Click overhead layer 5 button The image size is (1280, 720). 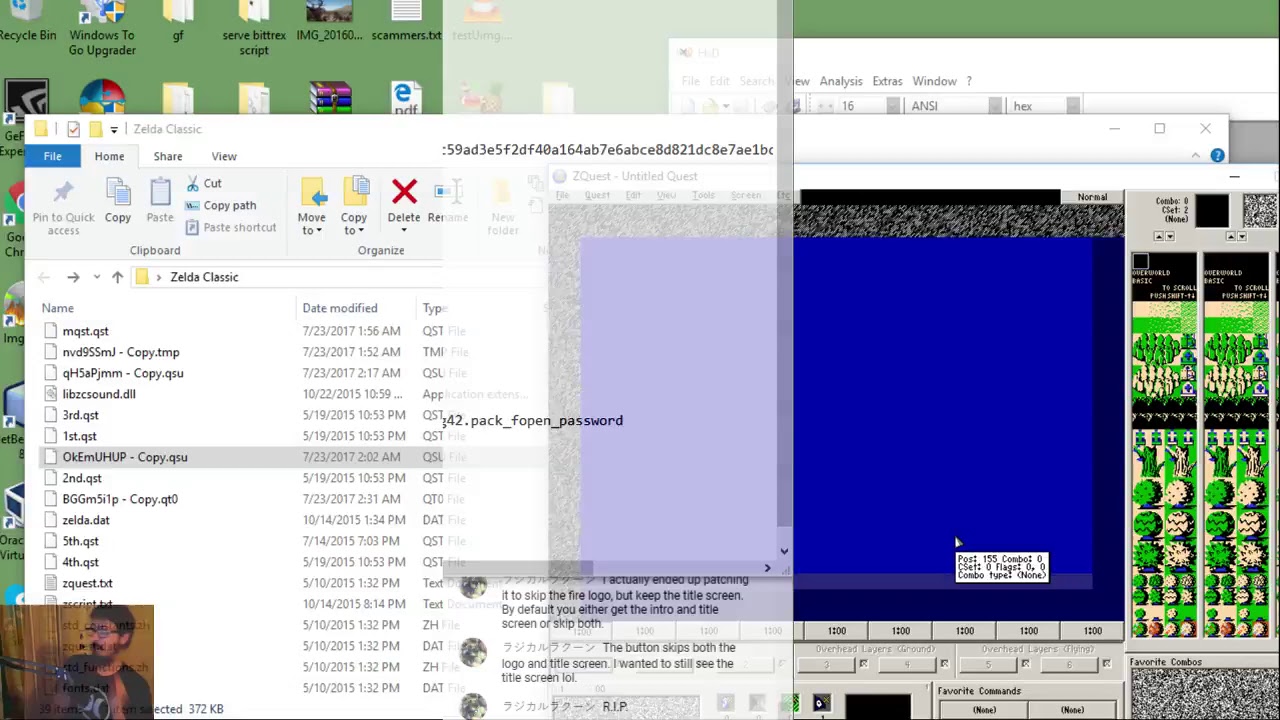click(989, 665)
